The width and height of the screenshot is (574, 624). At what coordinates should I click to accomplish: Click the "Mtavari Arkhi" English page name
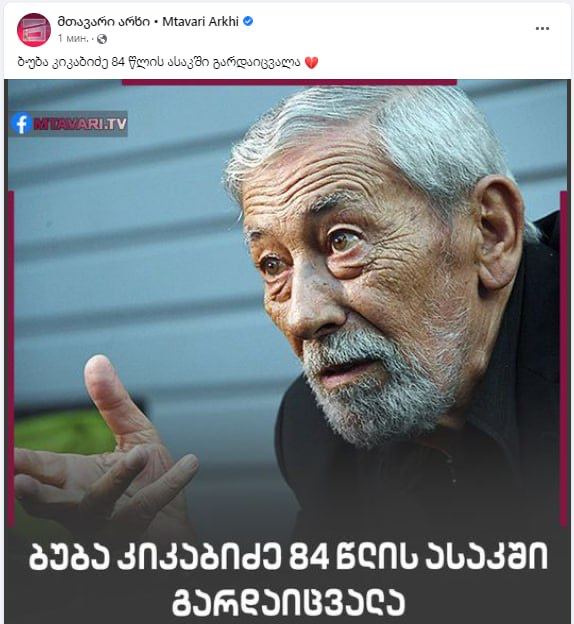pos(201,21)
